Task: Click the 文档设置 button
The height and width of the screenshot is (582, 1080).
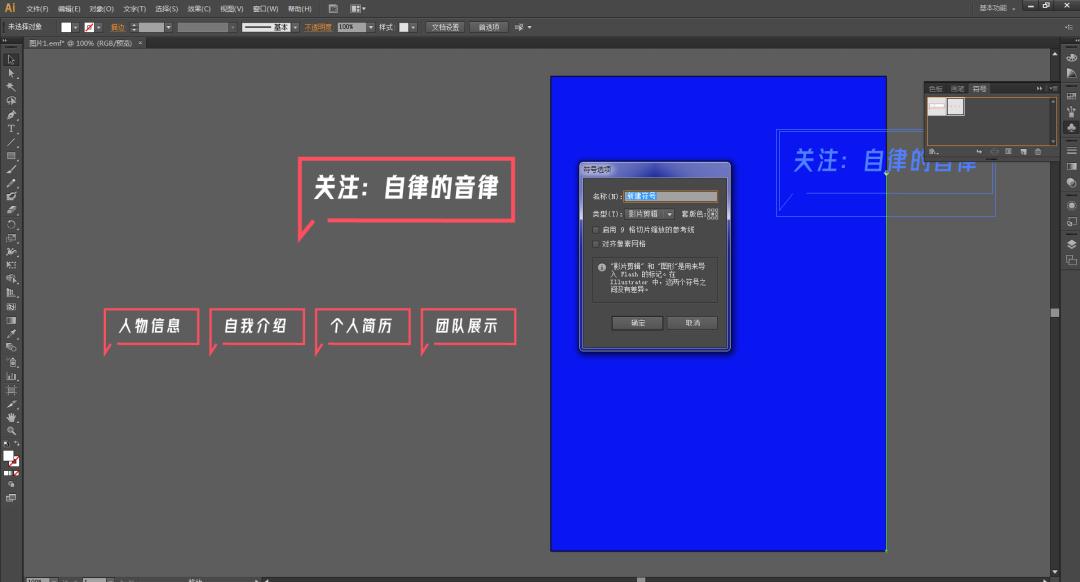Action: (x=446, y=27)
